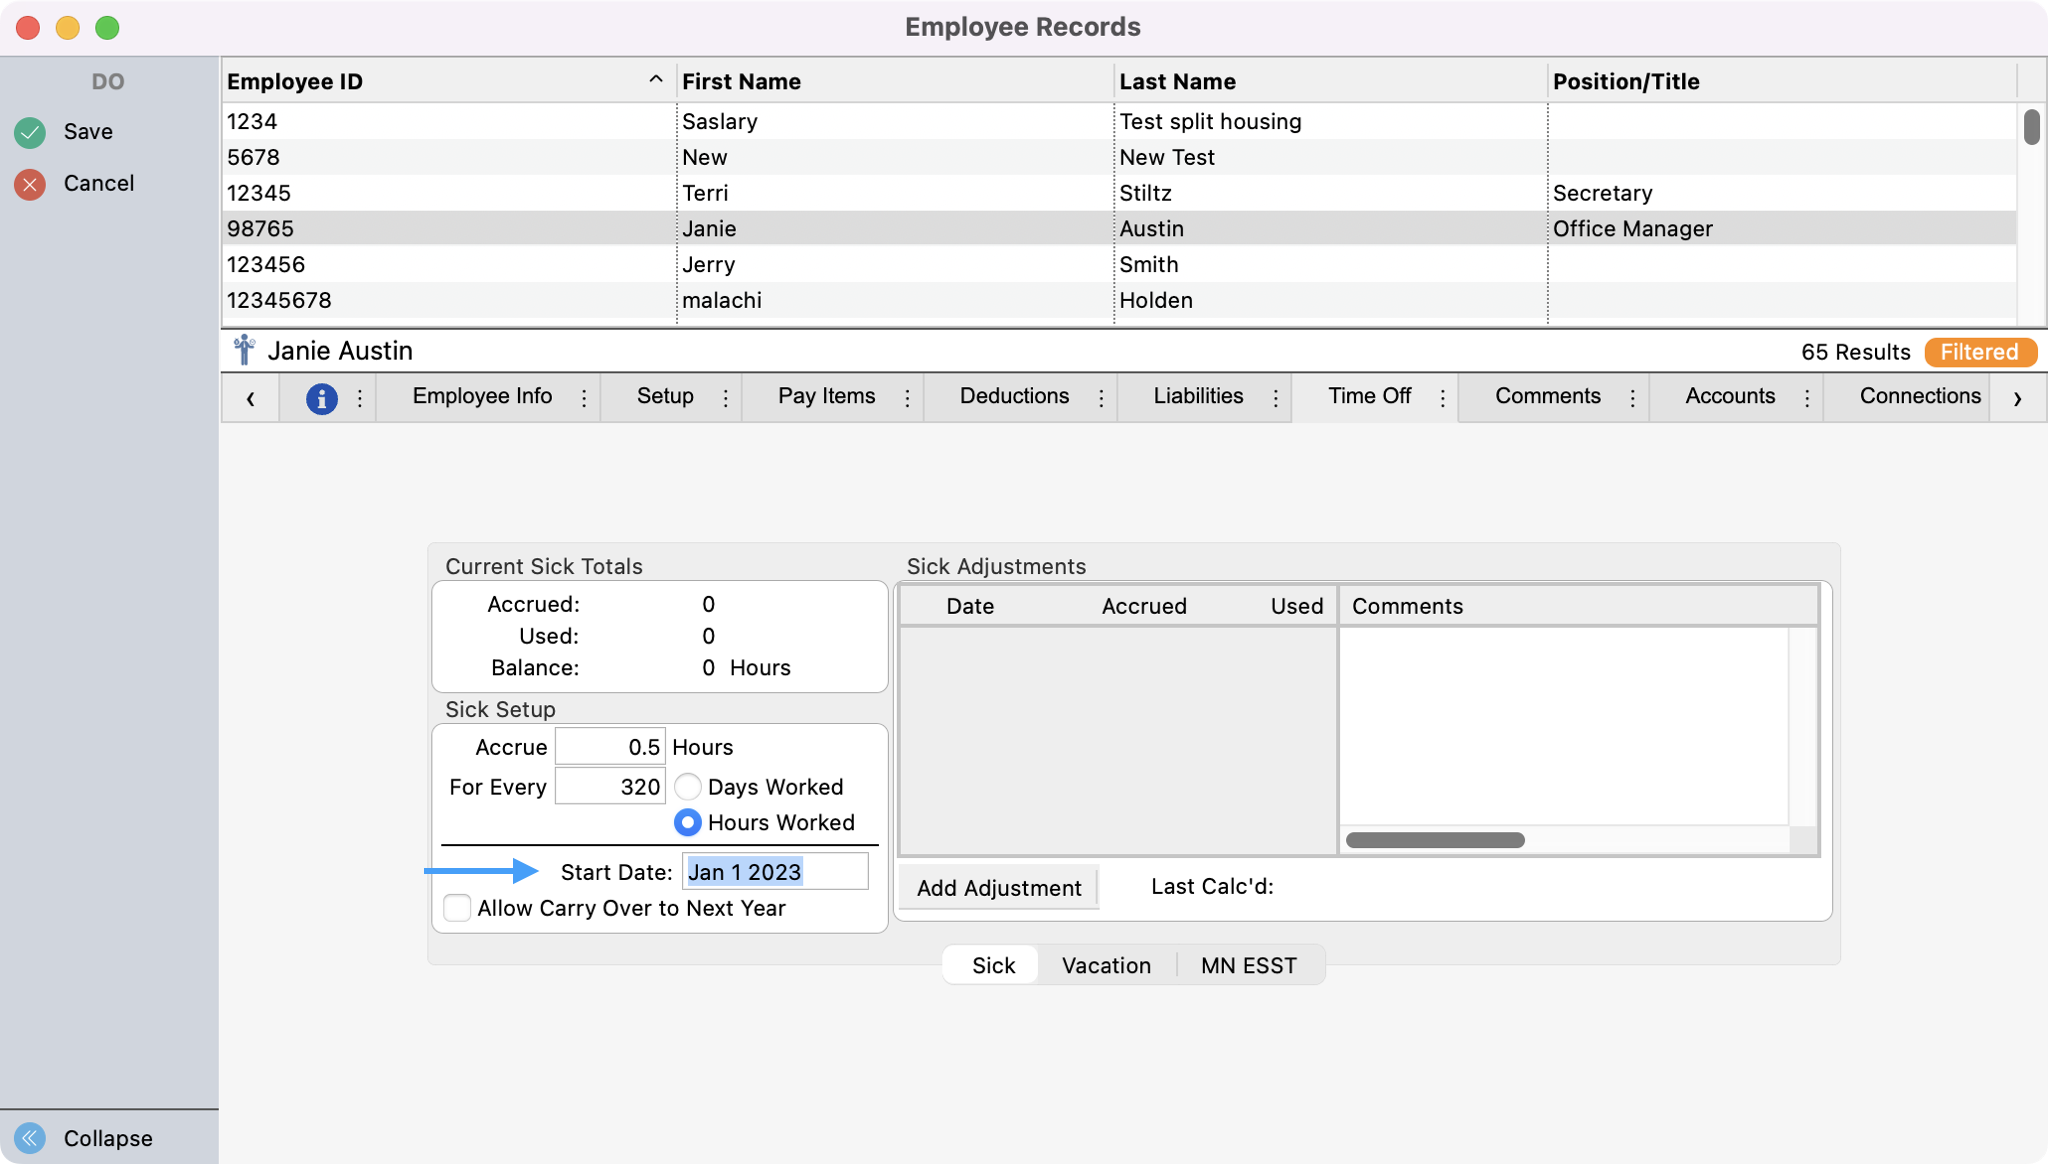
Task: Click the red Cancel X icon
Action: 30,184
